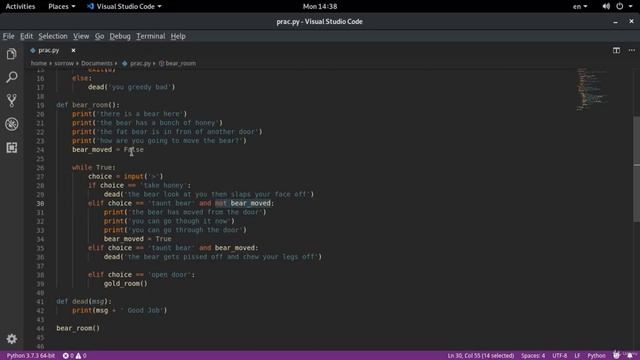Click 'while True:' line
Viewport: 640px width, 360px height.
point(94,167)
